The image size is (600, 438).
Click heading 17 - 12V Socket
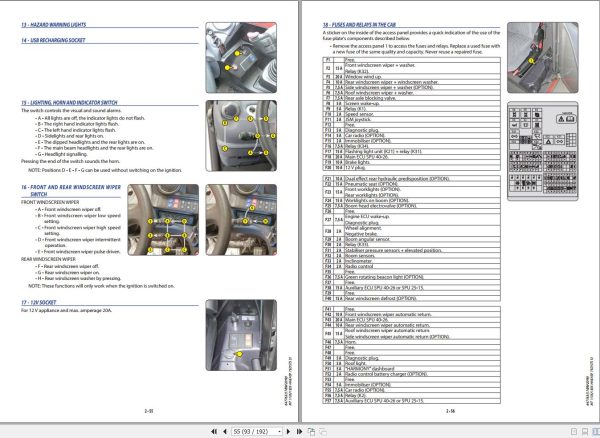39,302
